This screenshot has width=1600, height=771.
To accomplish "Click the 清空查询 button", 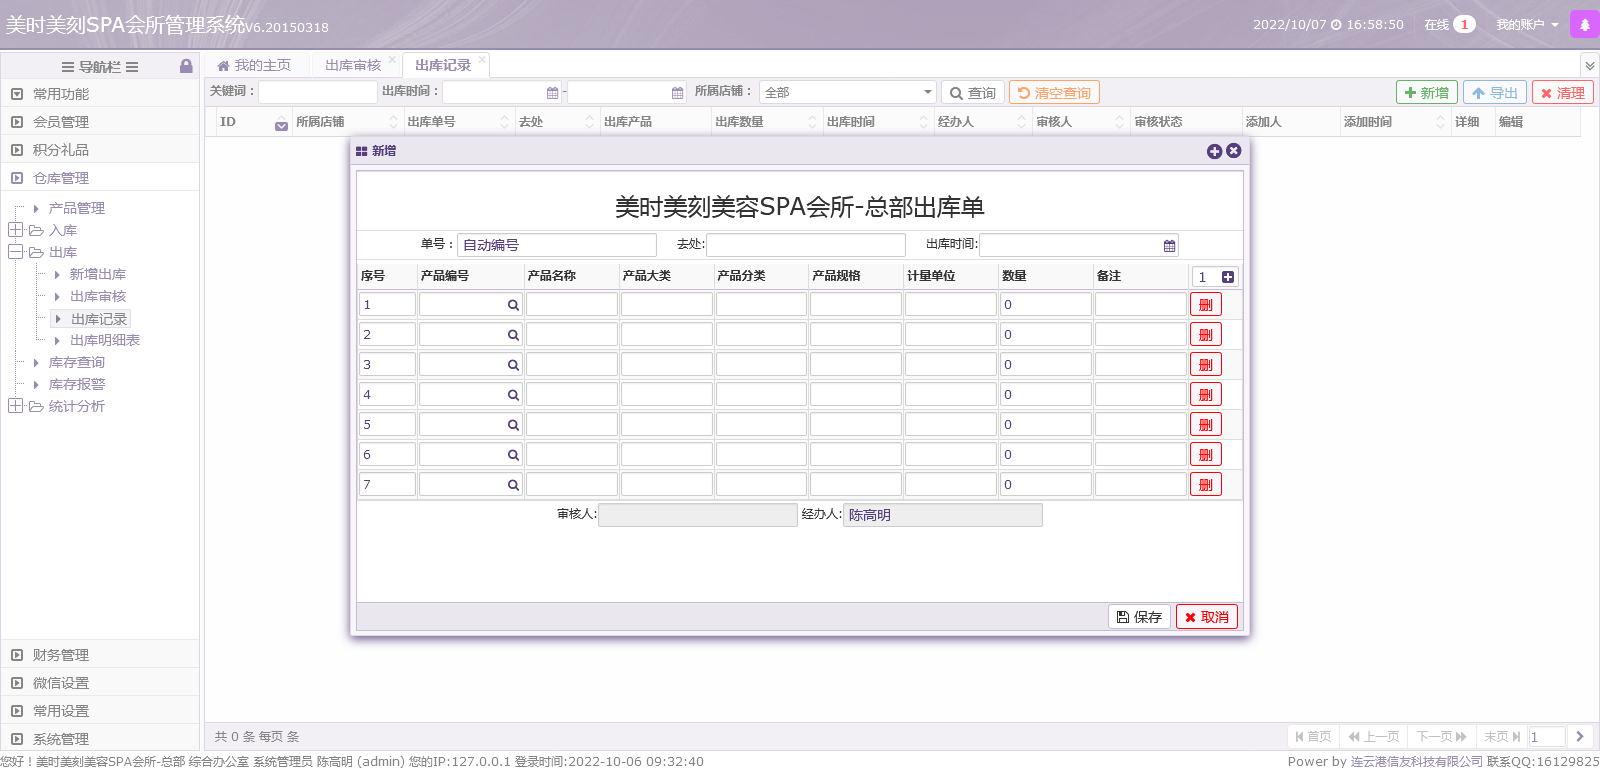I will (x=1054, y=93).
